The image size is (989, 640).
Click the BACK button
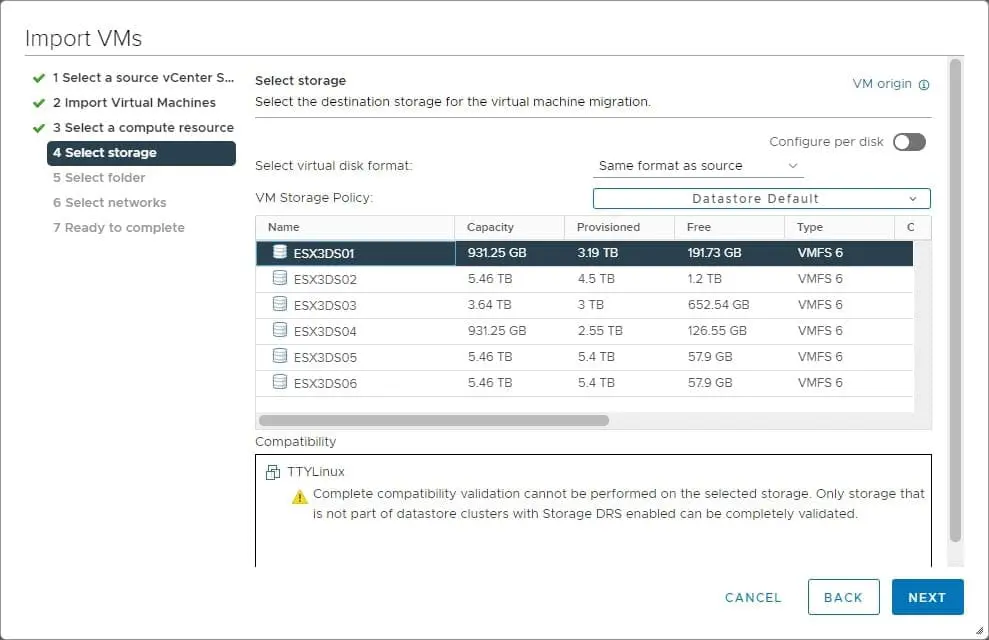tap(843, 597)
